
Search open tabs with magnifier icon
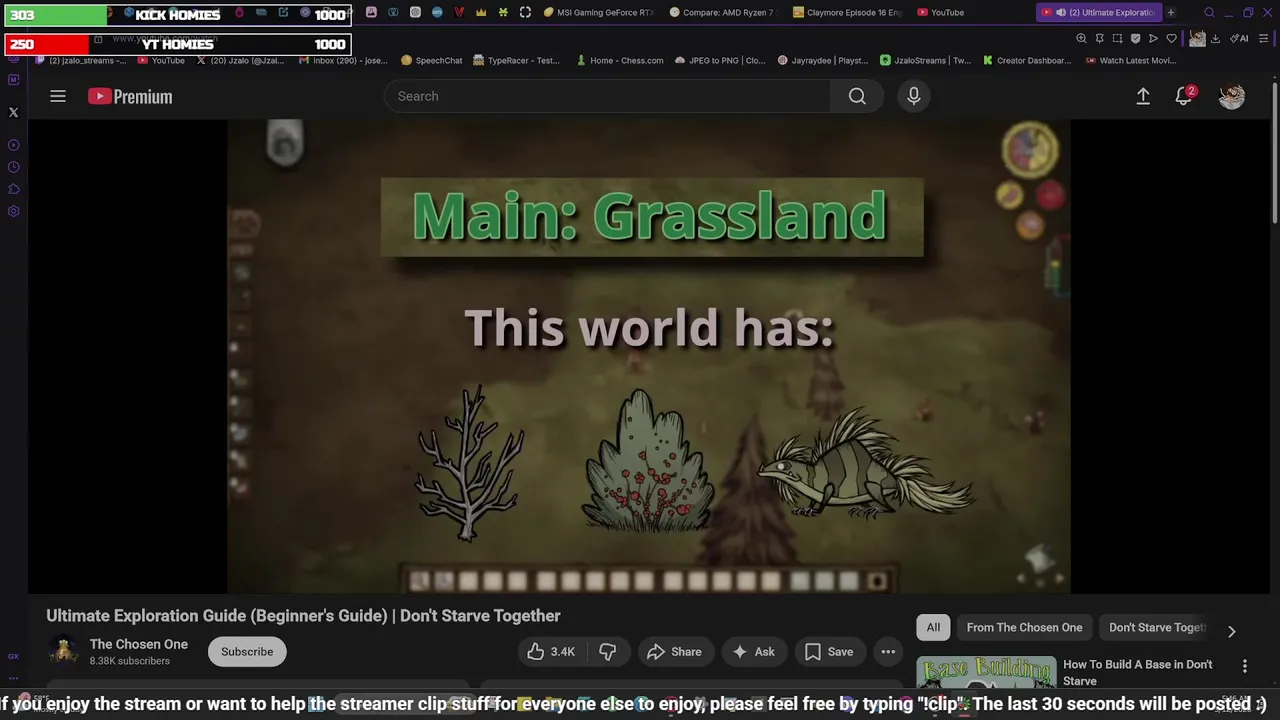click(x=1209, y=13)
